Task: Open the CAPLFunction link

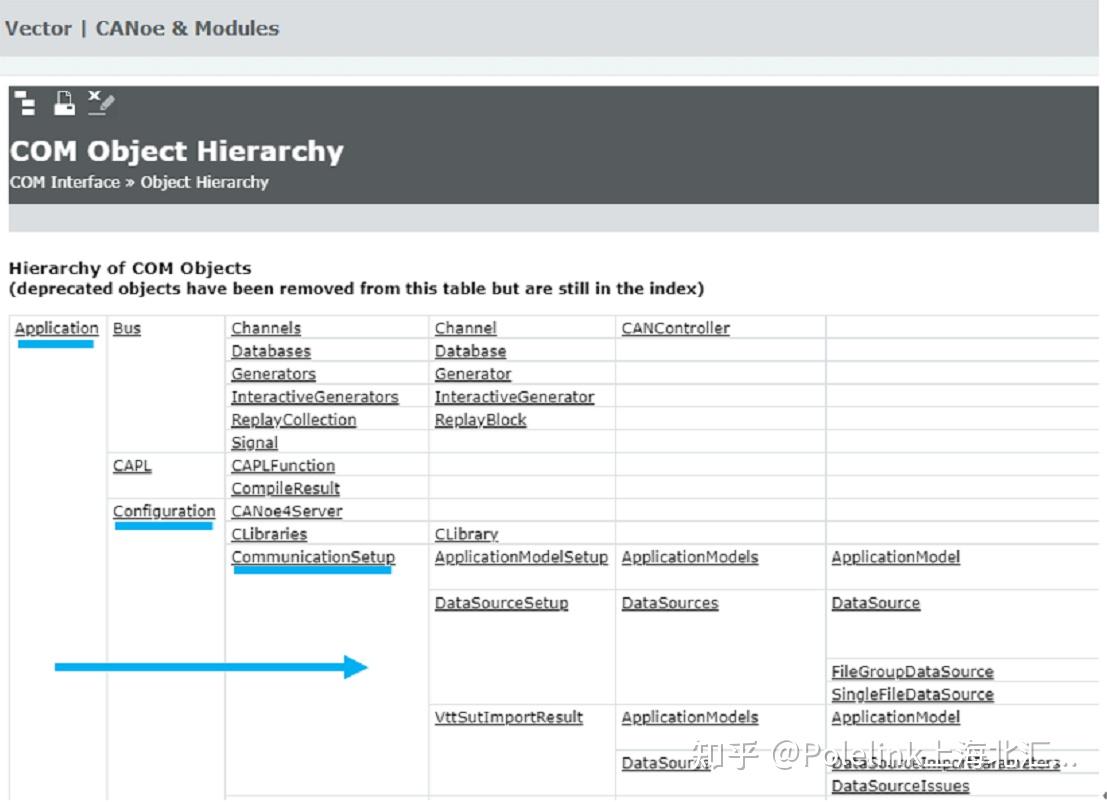Action: (283, 465)
